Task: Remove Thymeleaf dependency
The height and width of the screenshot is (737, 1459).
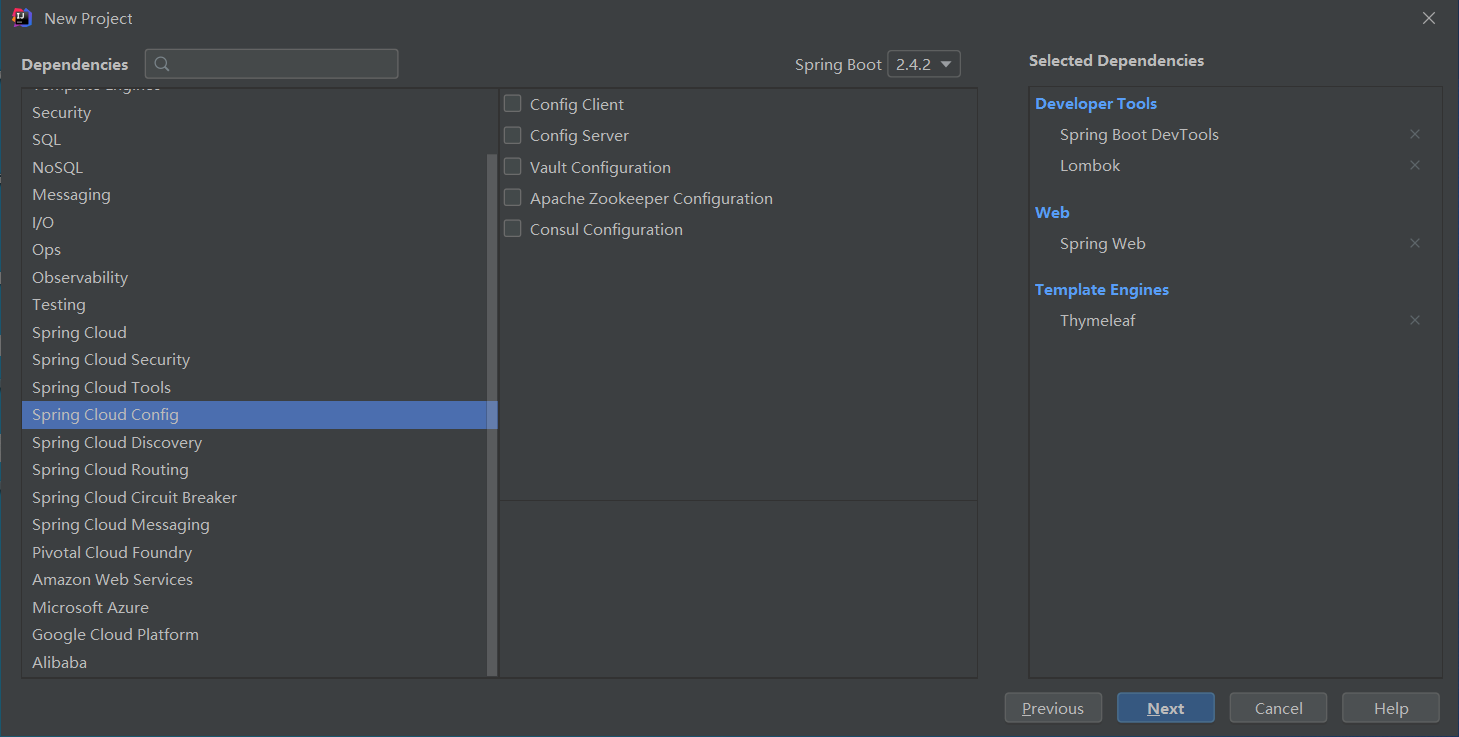Action: point(1414,320)
